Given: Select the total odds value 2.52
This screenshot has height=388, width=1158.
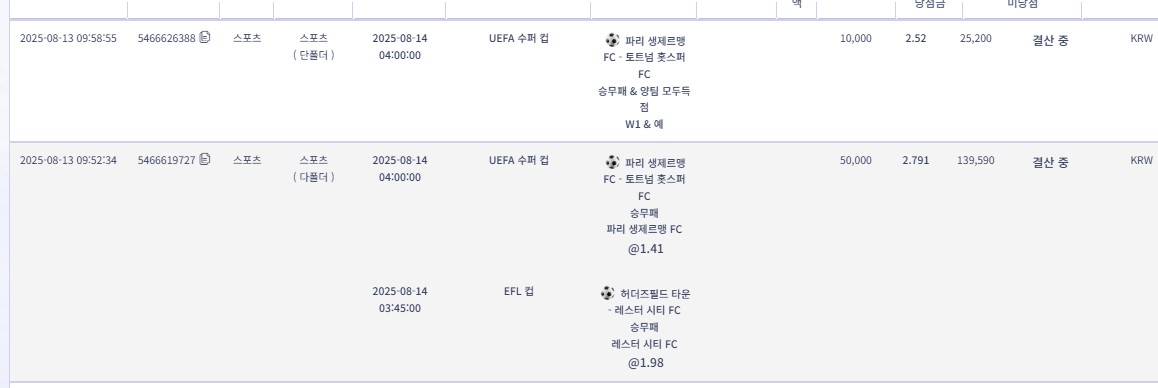Looking at the screenshot, I should 916,38.
